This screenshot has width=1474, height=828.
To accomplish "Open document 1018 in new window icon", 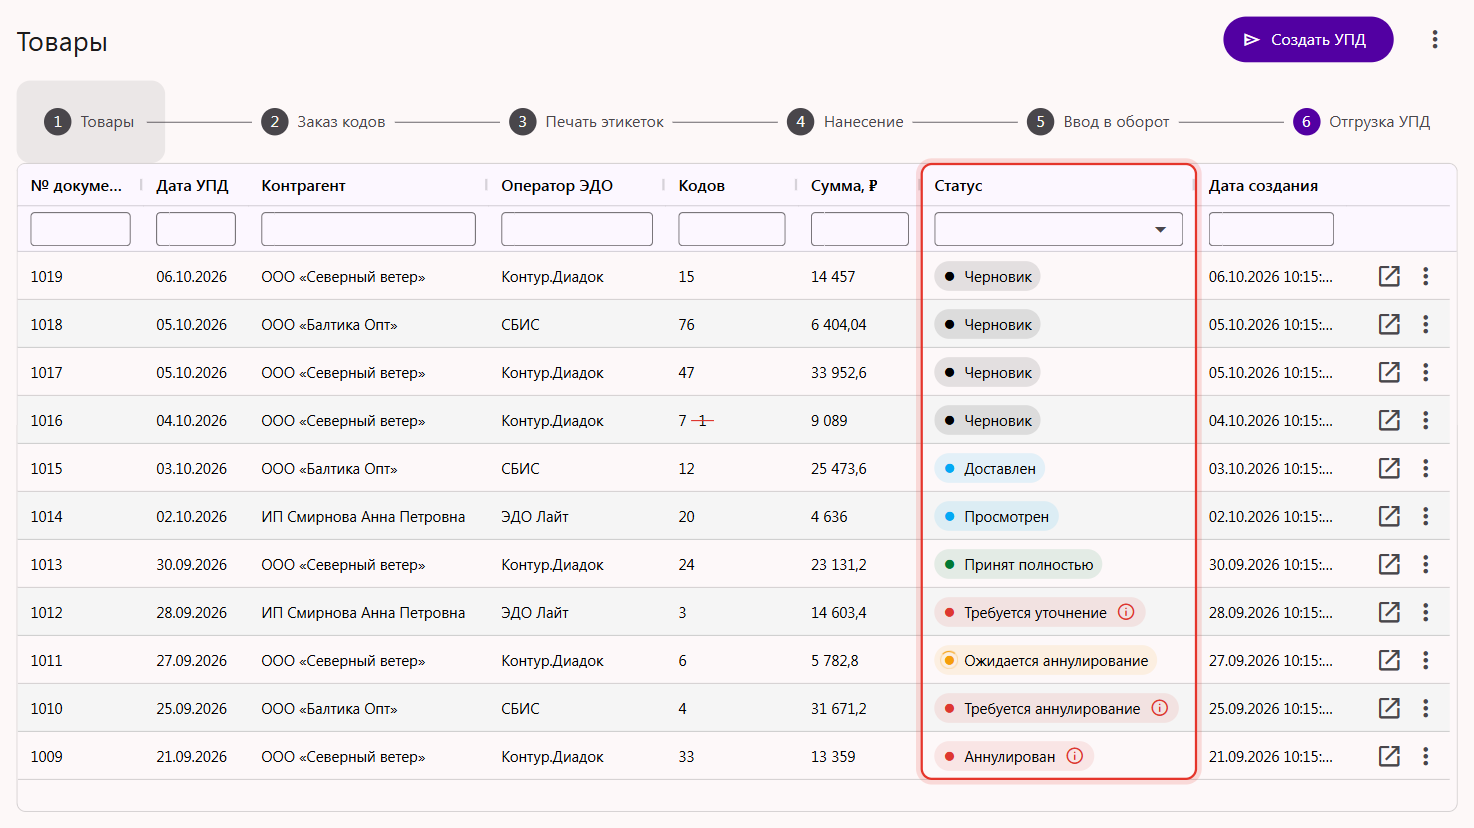I will 1389,324.
